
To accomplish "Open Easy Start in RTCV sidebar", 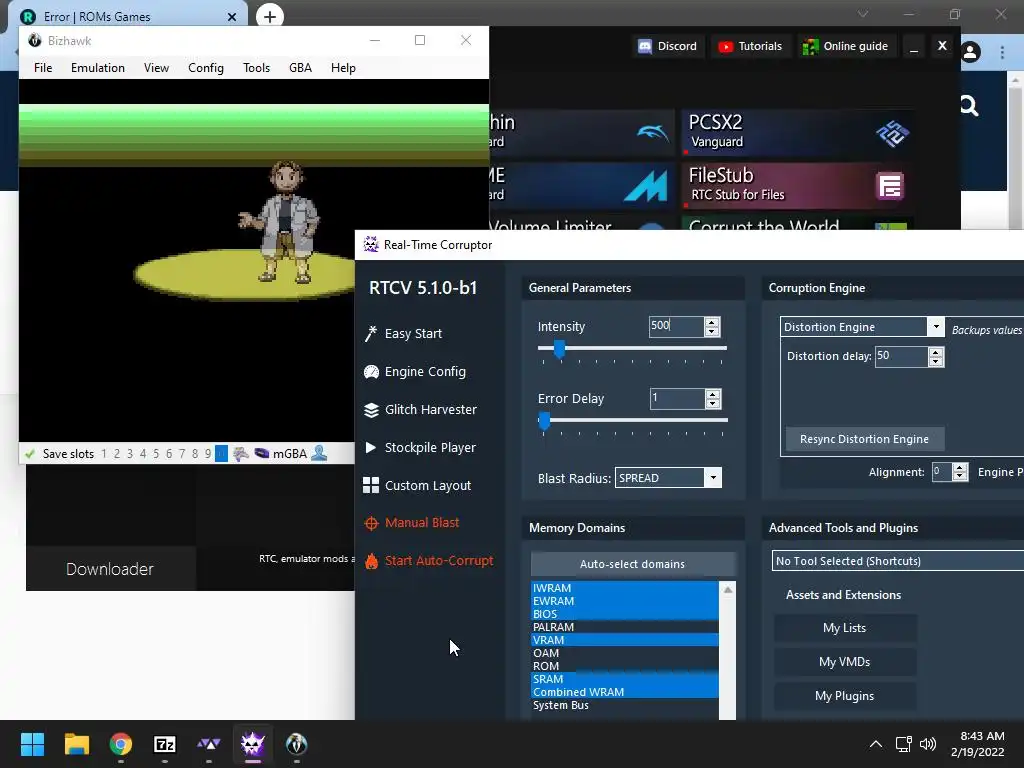I will (413, 334).
